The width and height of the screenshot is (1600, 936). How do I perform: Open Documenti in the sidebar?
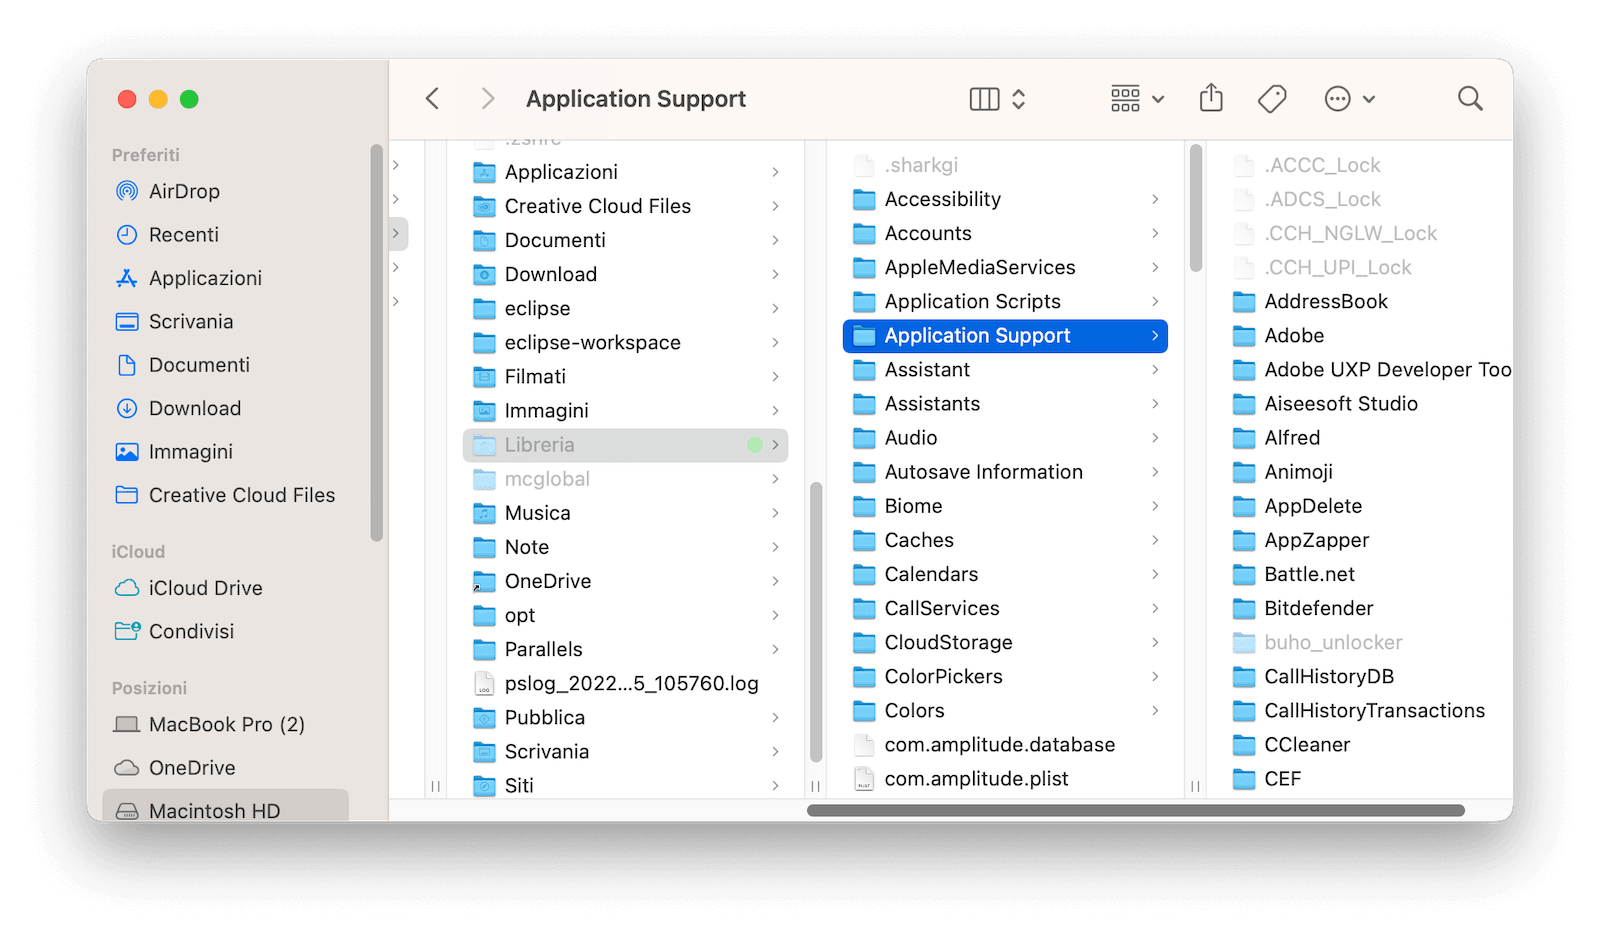tap(199, 365)
